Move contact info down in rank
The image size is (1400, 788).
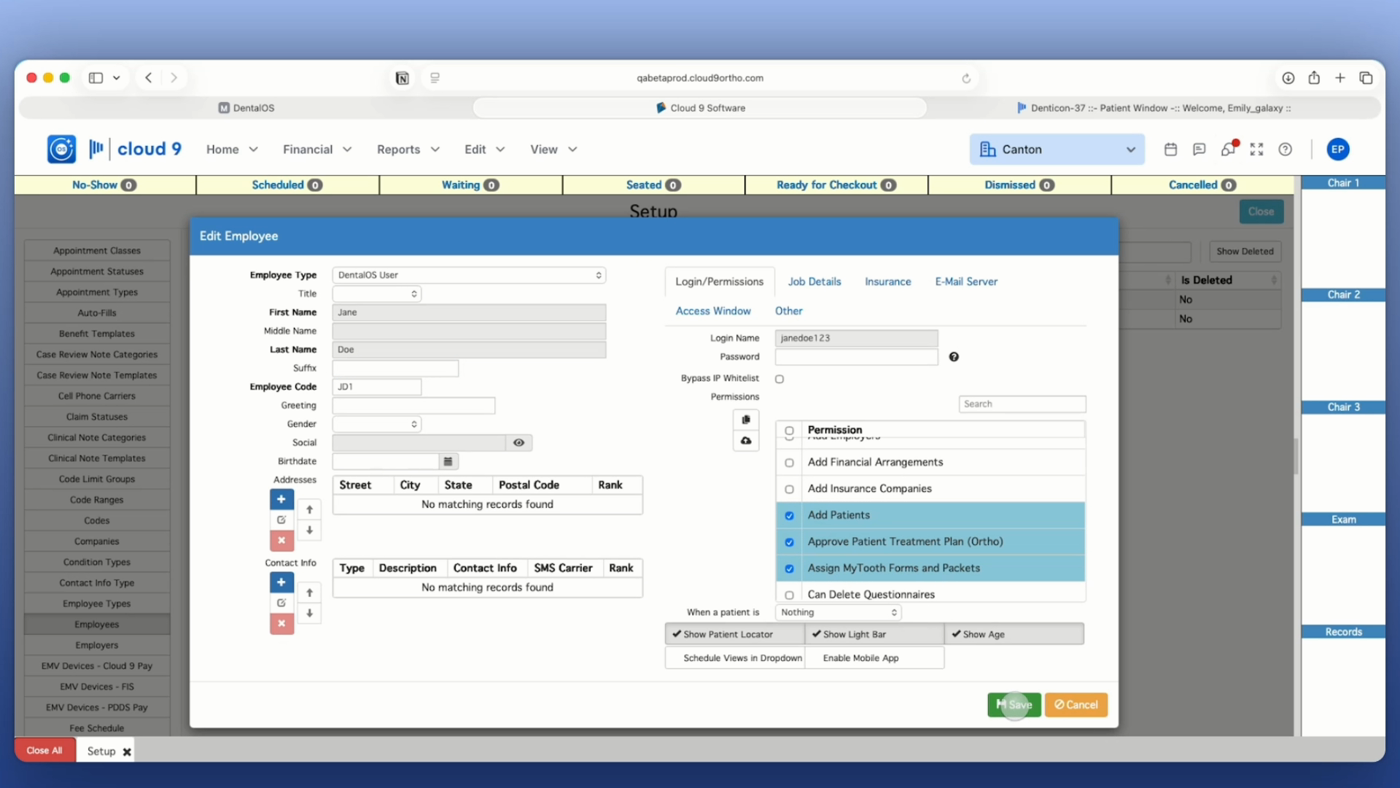[x=310, y=613]
